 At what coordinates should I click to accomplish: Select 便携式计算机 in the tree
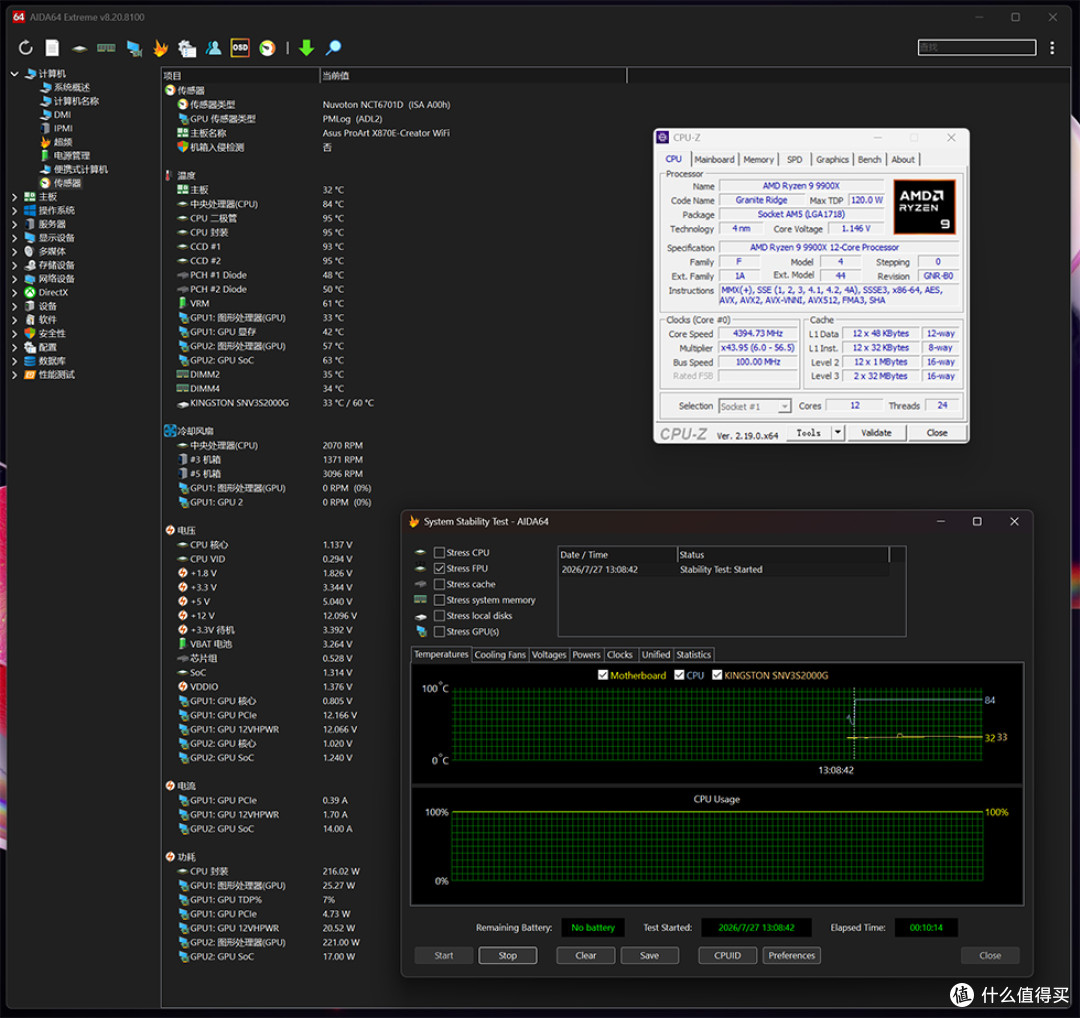(x=81, y=169)
